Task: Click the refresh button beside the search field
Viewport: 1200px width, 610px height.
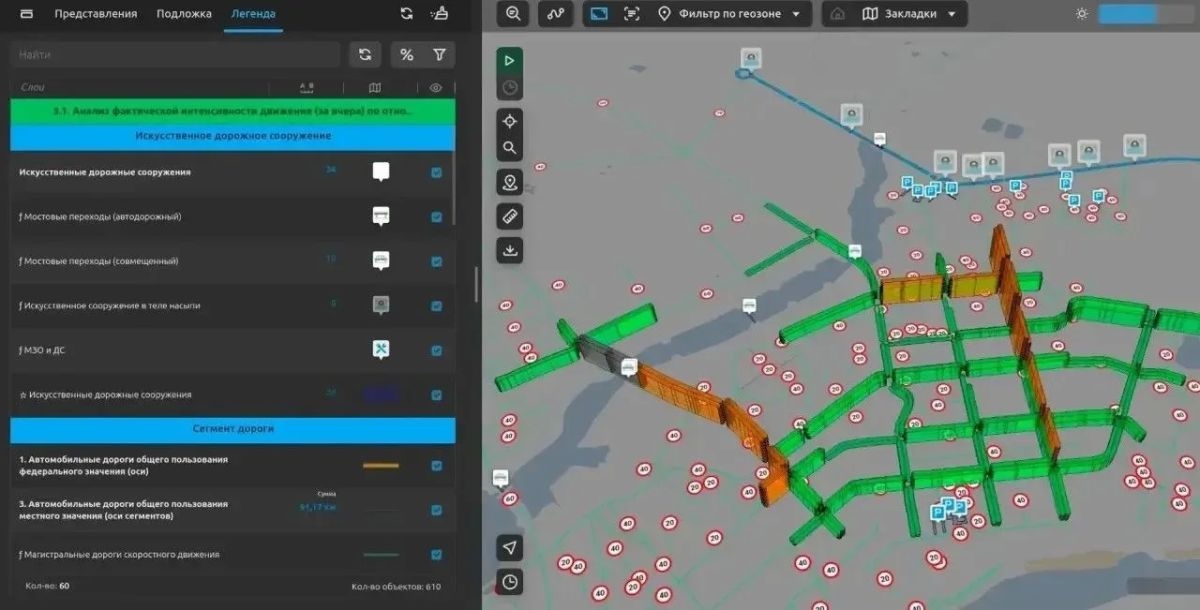Action: 365,55
